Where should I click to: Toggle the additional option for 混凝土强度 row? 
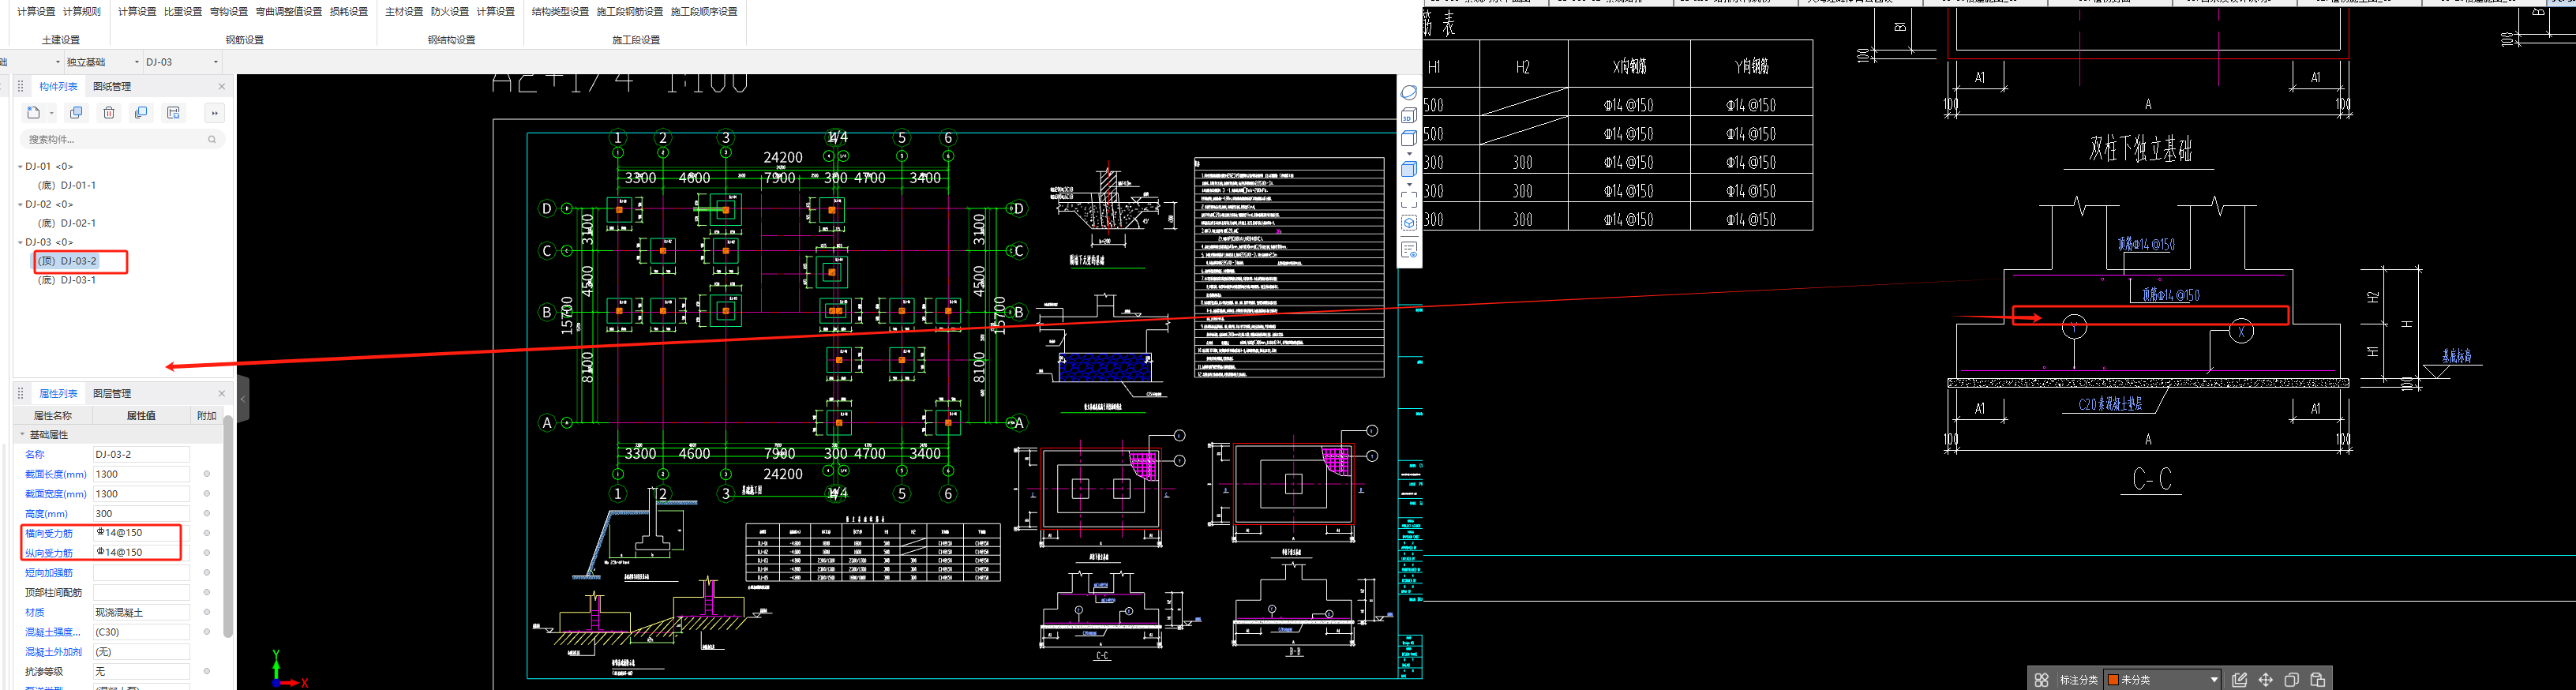click(x=207, y=632)
